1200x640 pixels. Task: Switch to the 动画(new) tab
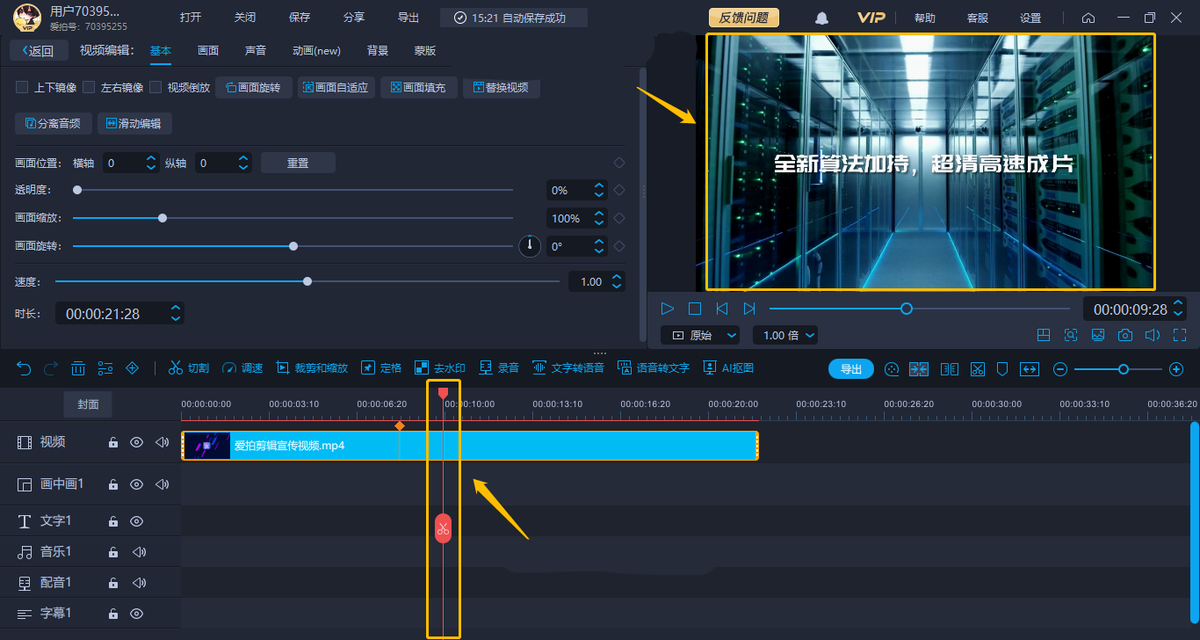316,51
